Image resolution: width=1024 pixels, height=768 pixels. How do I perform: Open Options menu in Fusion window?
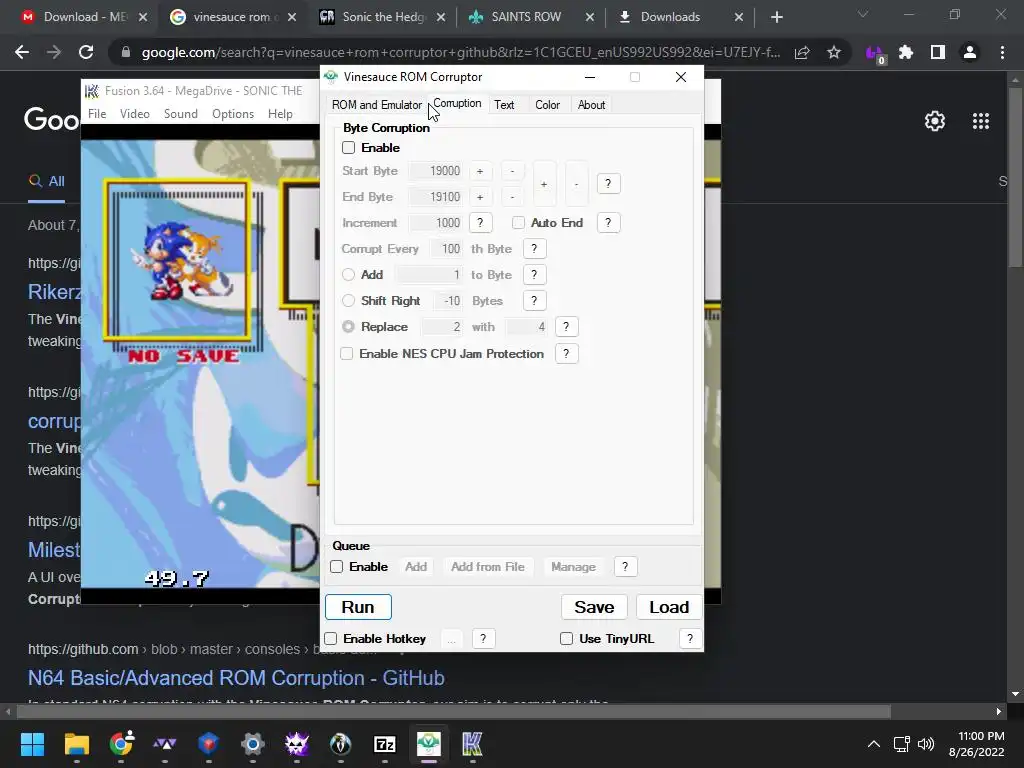(232, 114)
